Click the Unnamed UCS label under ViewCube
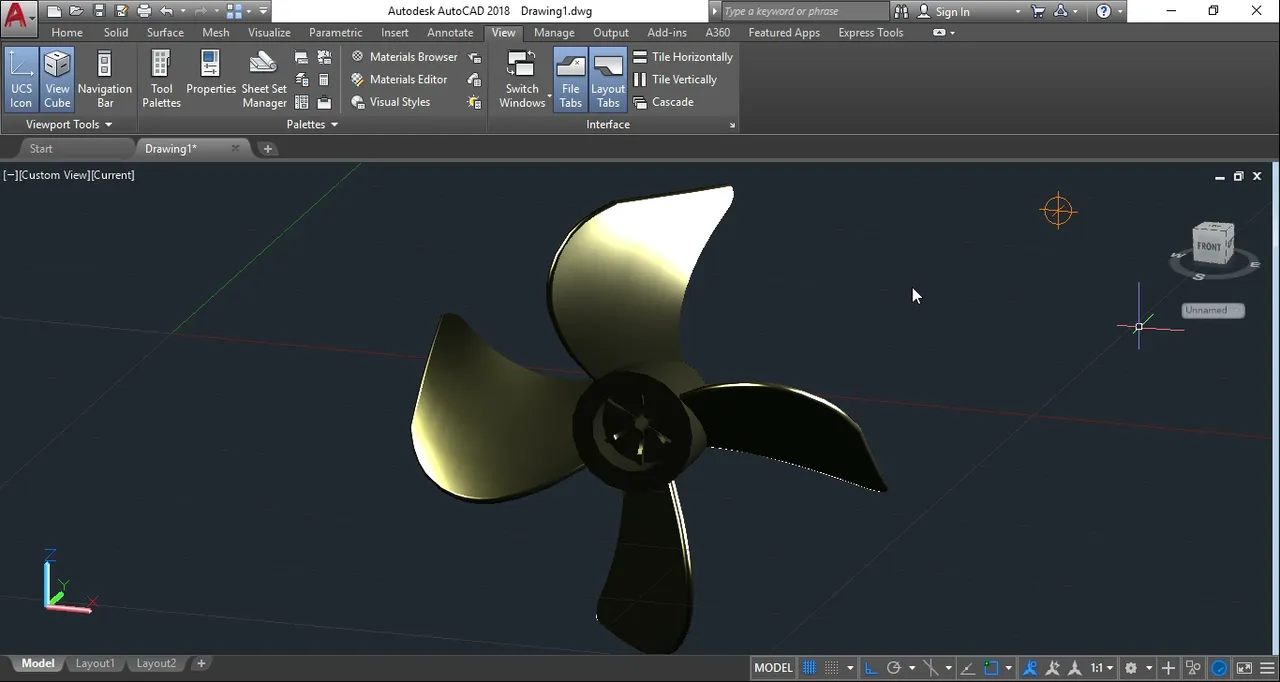 pyautogui.click(x=1212, y=310)
